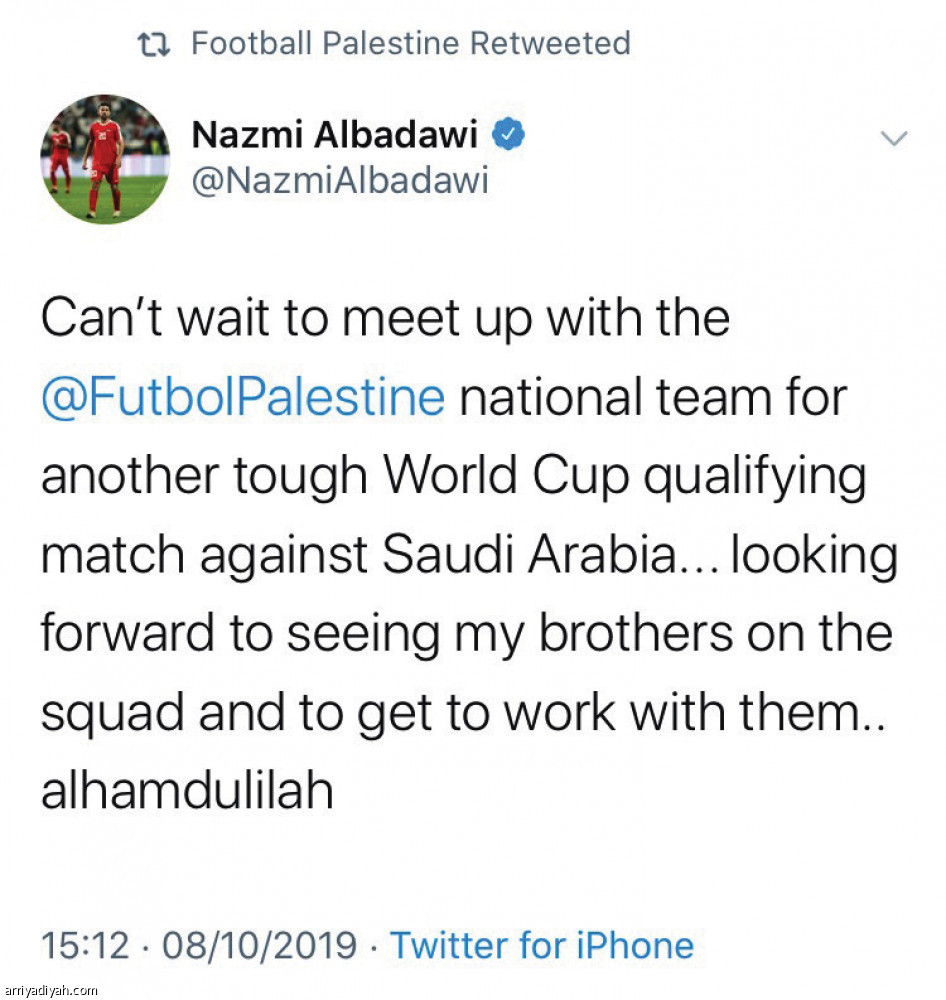Click the first line "Can't wait to meet up"
Image resolution: width=946 pixels, height=1000 pixels.
coord(385,319)
